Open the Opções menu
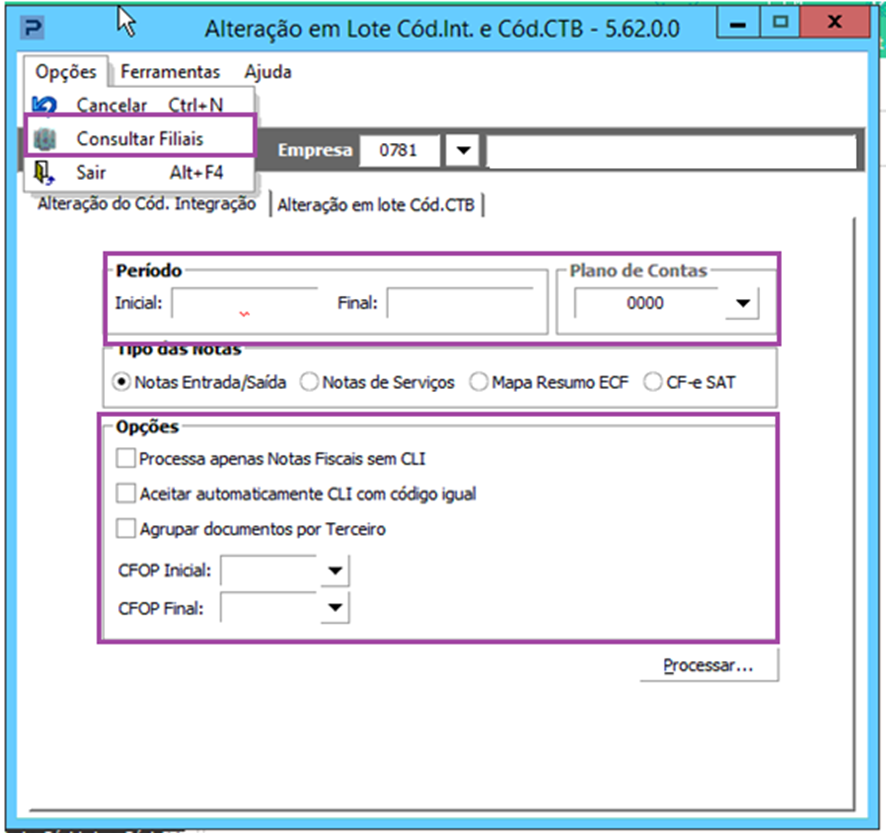The image size is (886, 833). pyautogui.click(x=66, y=72)
